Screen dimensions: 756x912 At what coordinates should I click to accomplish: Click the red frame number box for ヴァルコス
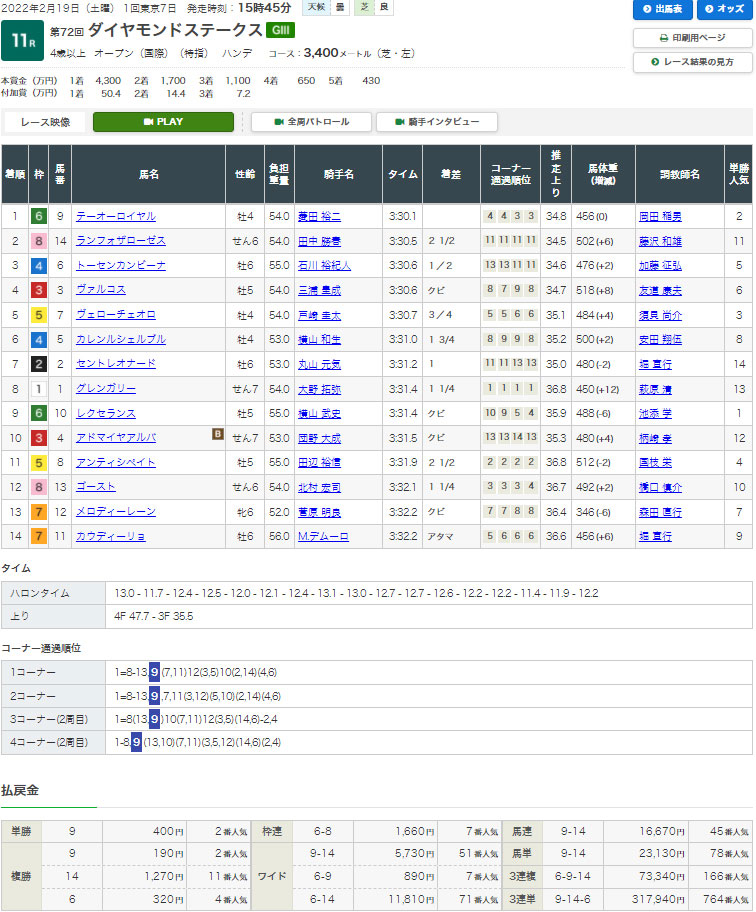point(38,290)
